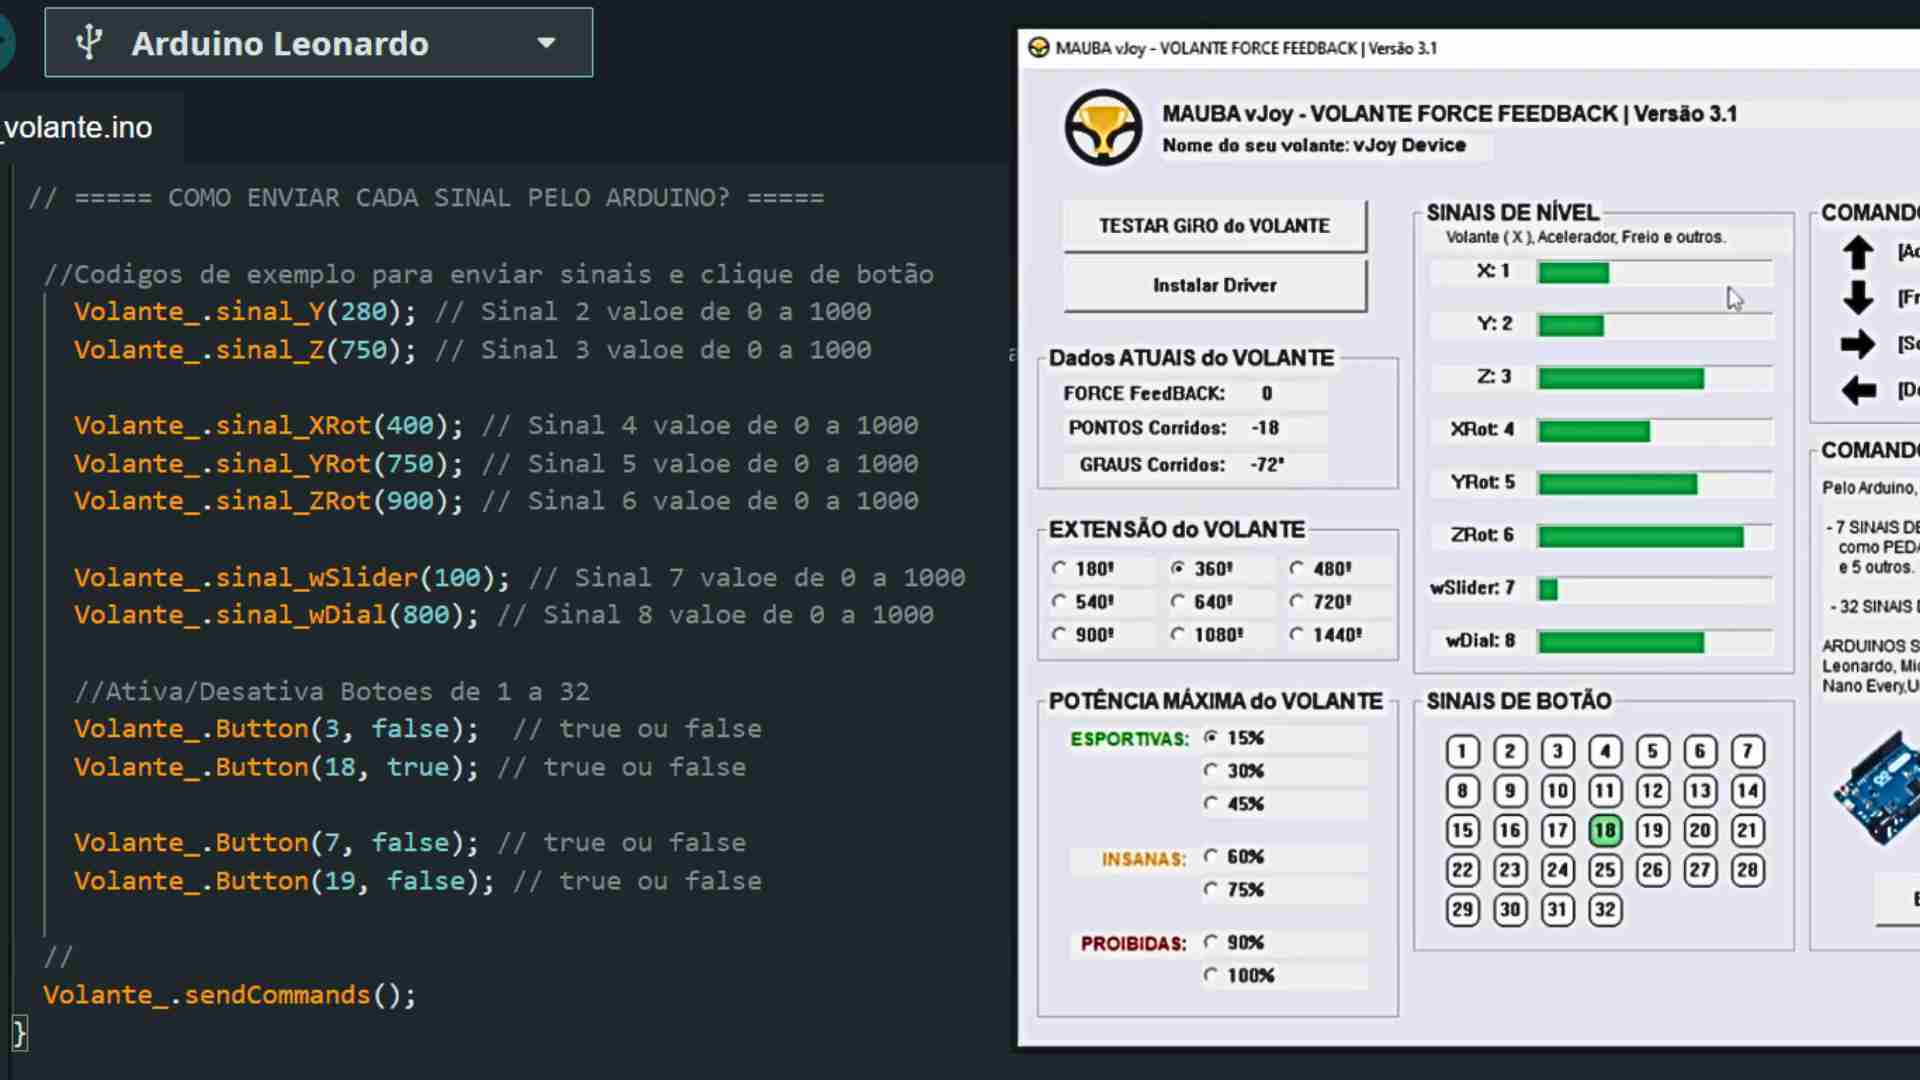Screen dimensions: 1920x1080
Task: Click button signal indicator 25
Action: 1605,871
